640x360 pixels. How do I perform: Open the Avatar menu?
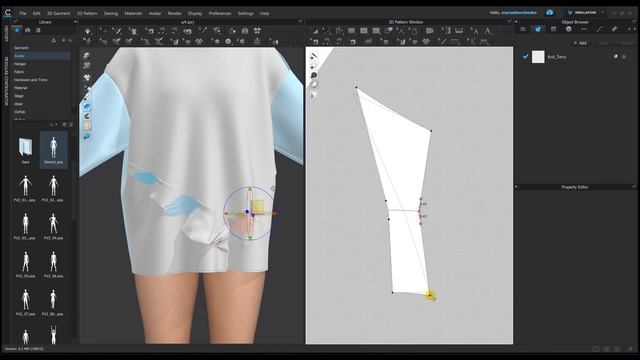[155, 13]
